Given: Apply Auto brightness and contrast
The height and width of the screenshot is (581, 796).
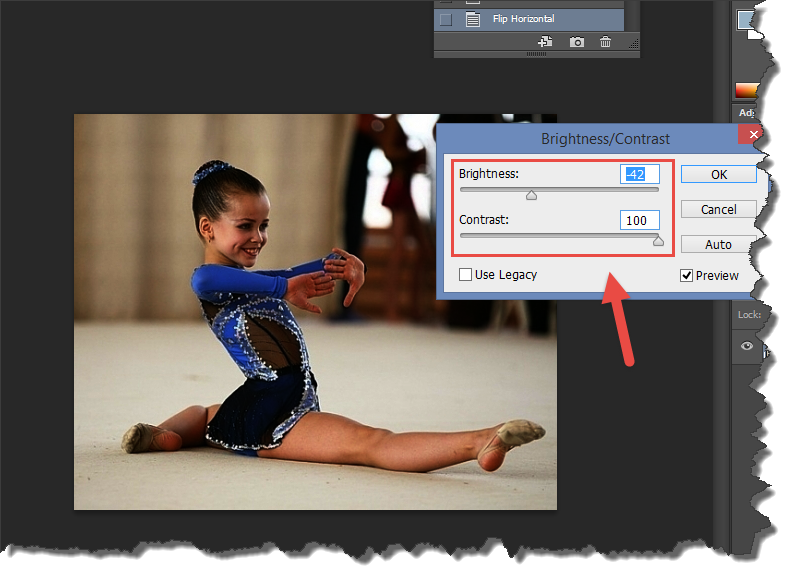Looking at the screenshot, I should [717, 244].
